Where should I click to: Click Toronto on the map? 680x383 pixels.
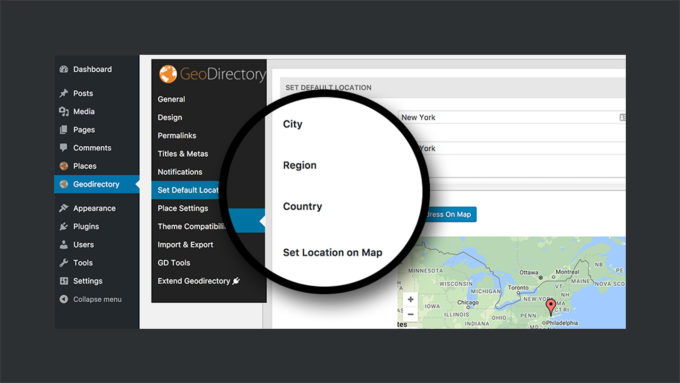[518, 287]
